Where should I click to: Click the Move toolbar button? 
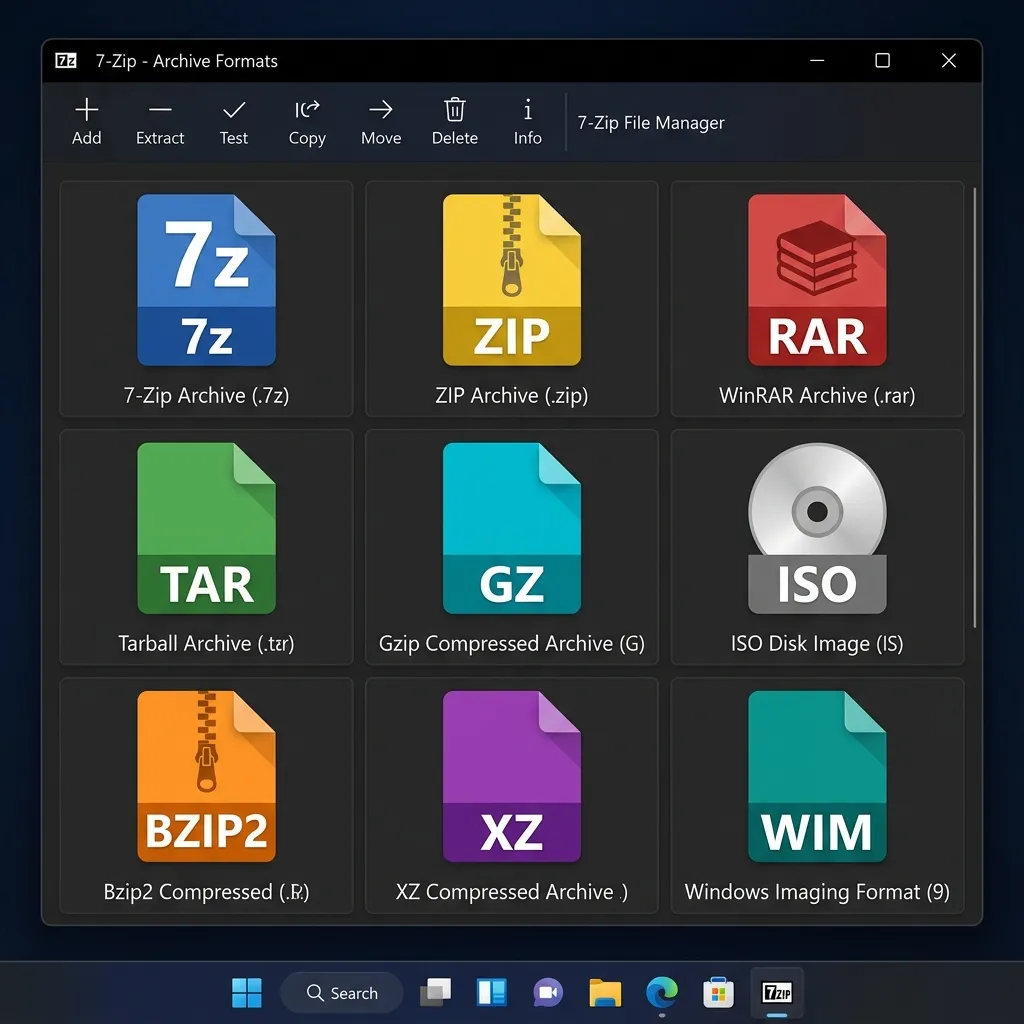pos(381,122)
